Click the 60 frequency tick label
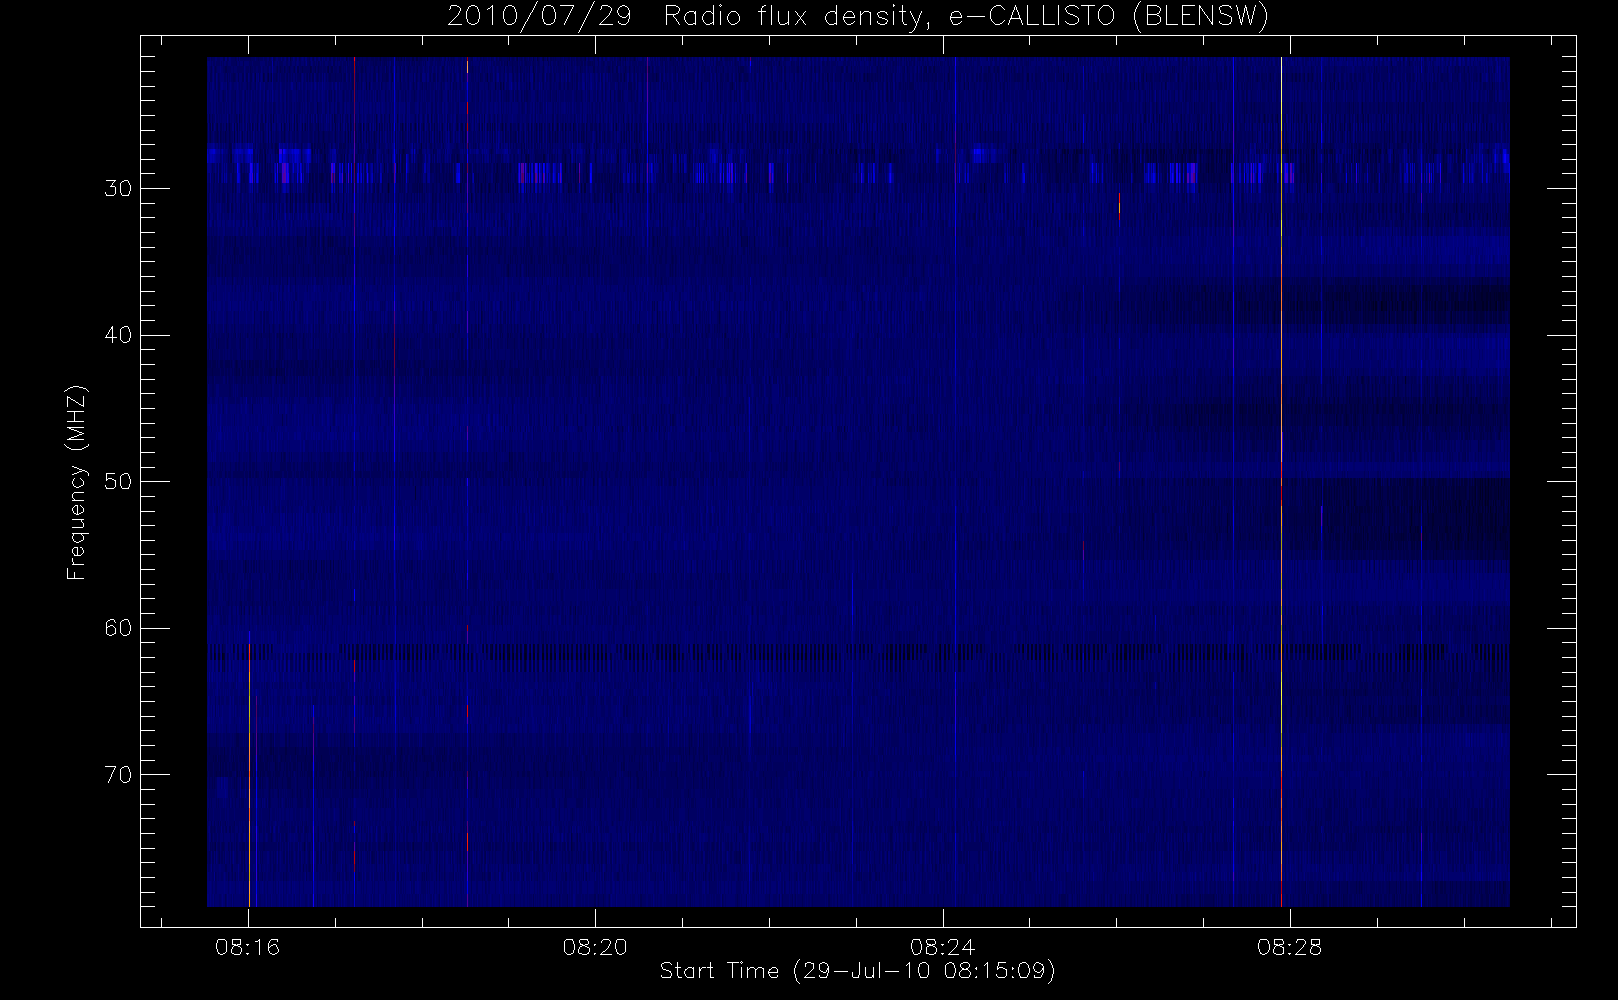 pyautogui.click(x=118, y=628)
